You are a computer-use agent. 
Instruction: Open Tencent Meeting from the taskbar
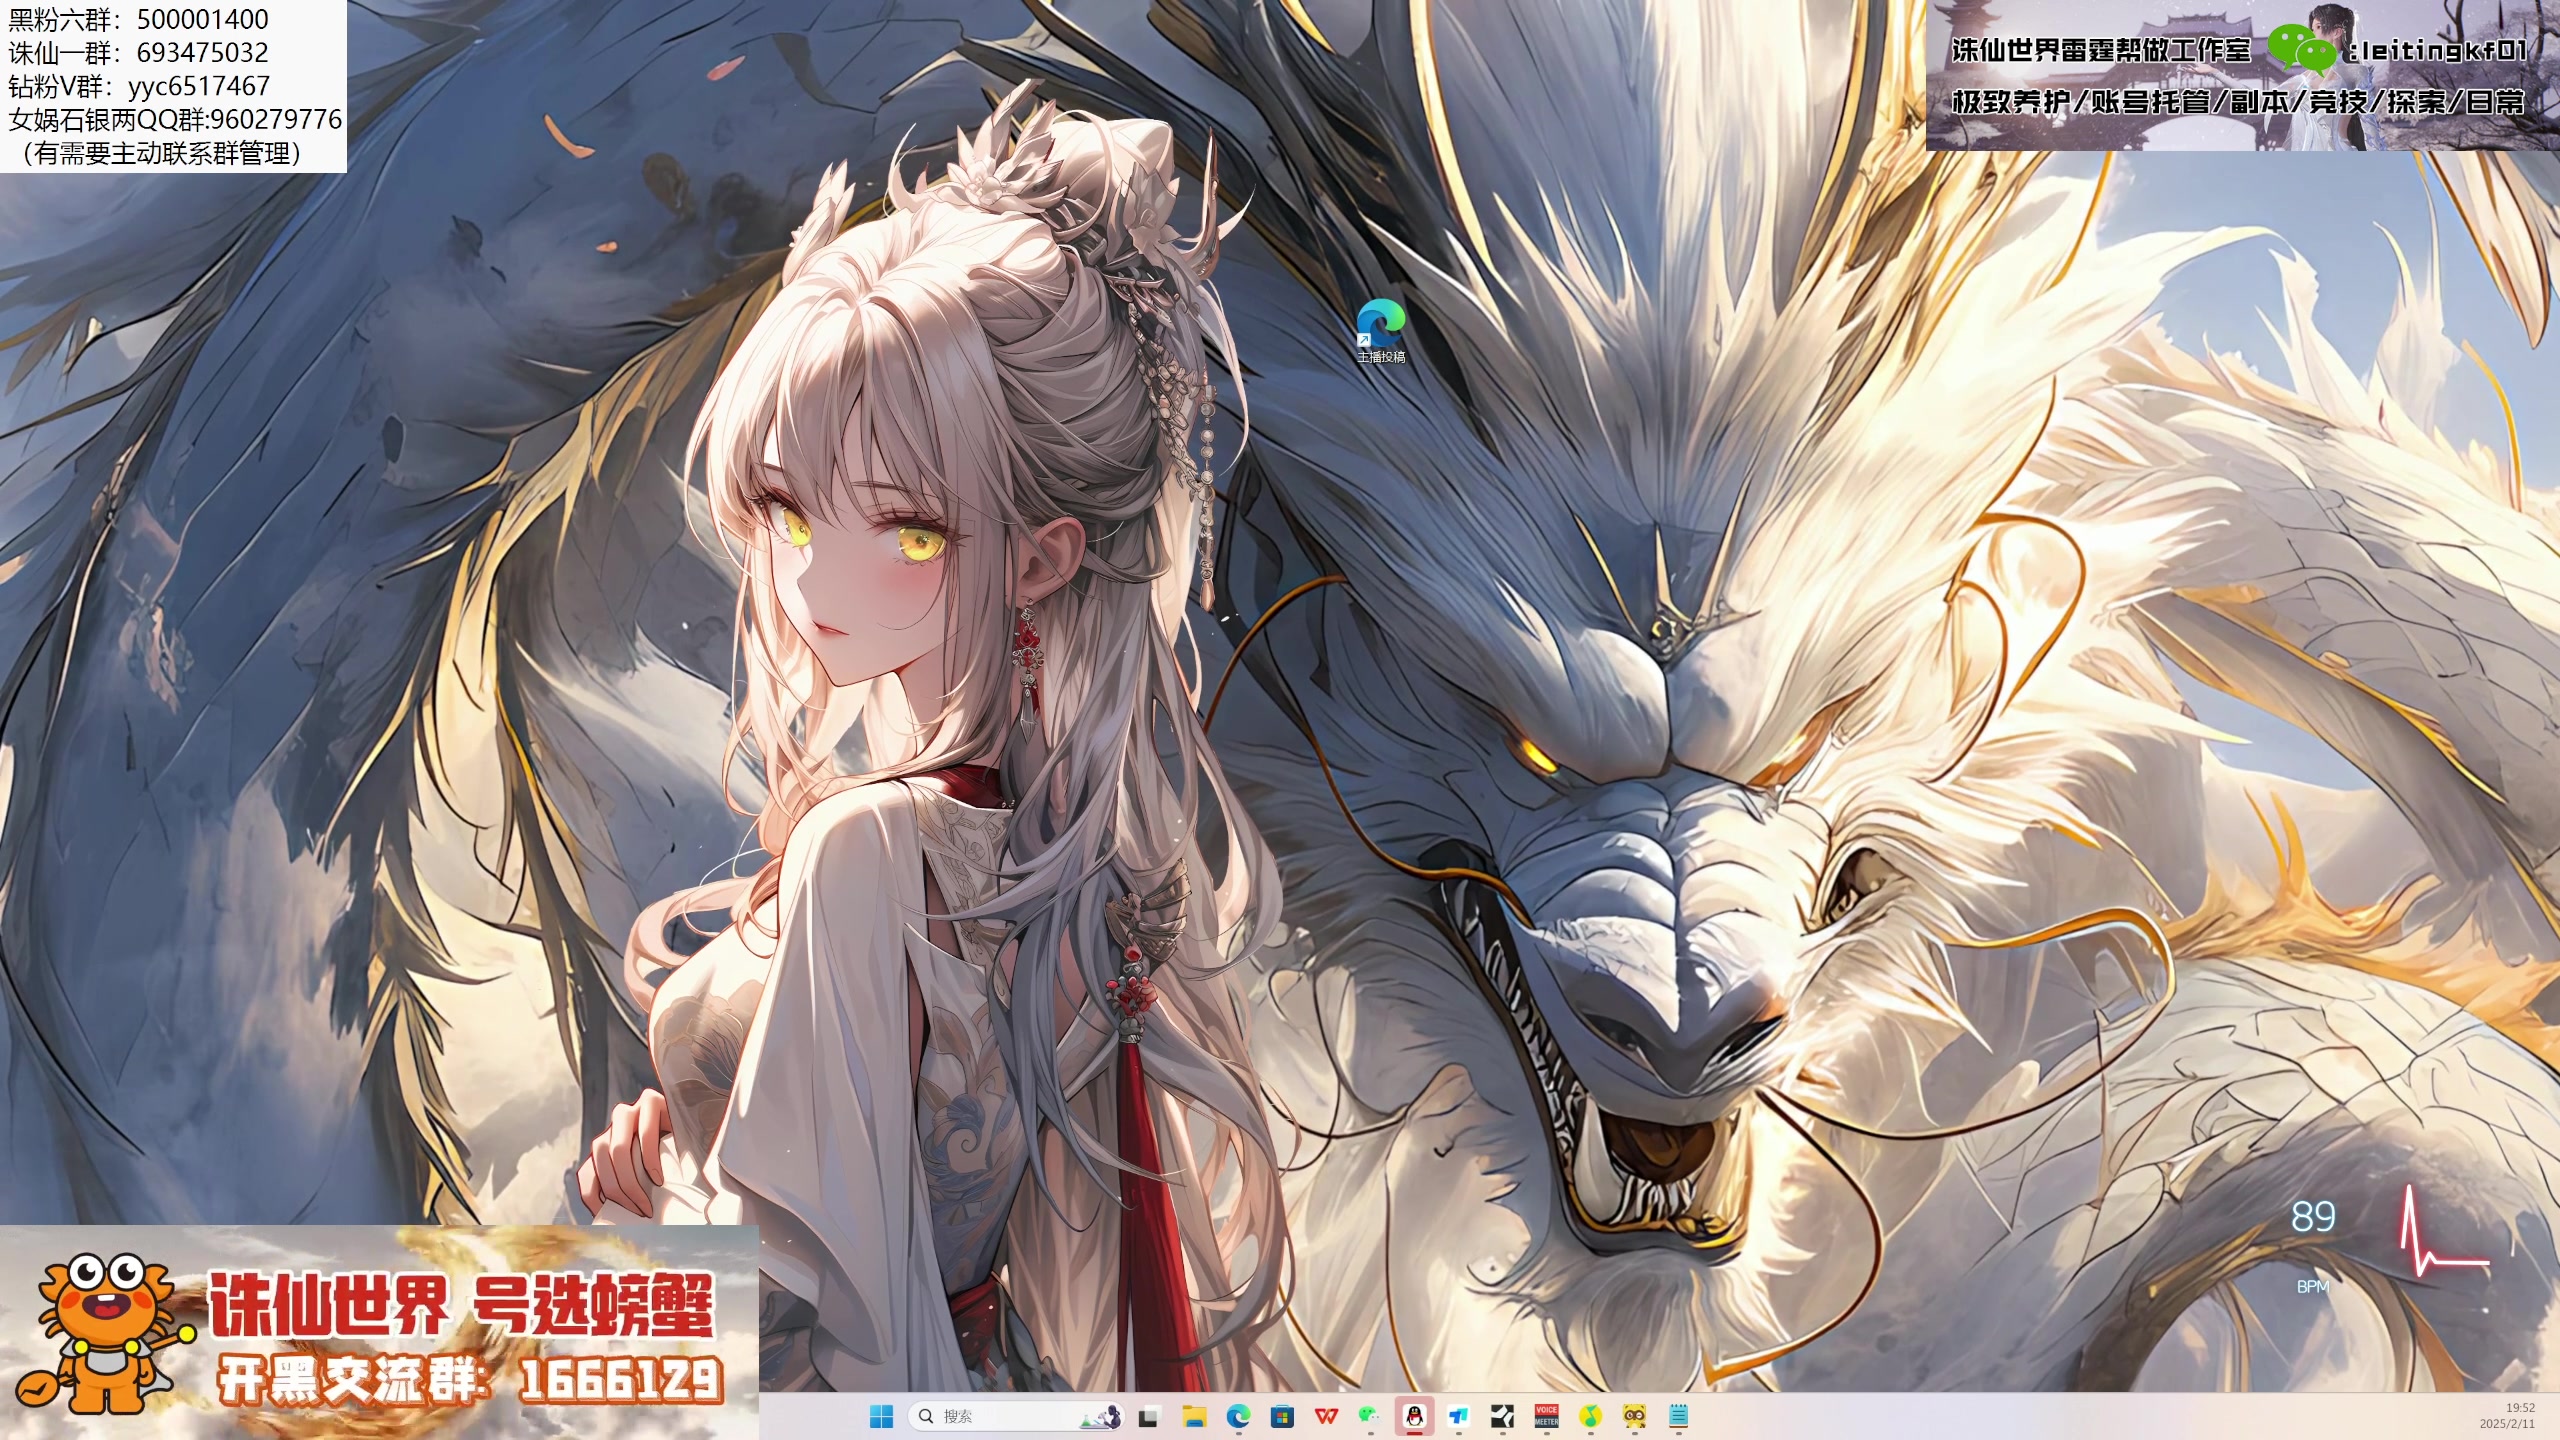(1459, 1417)
